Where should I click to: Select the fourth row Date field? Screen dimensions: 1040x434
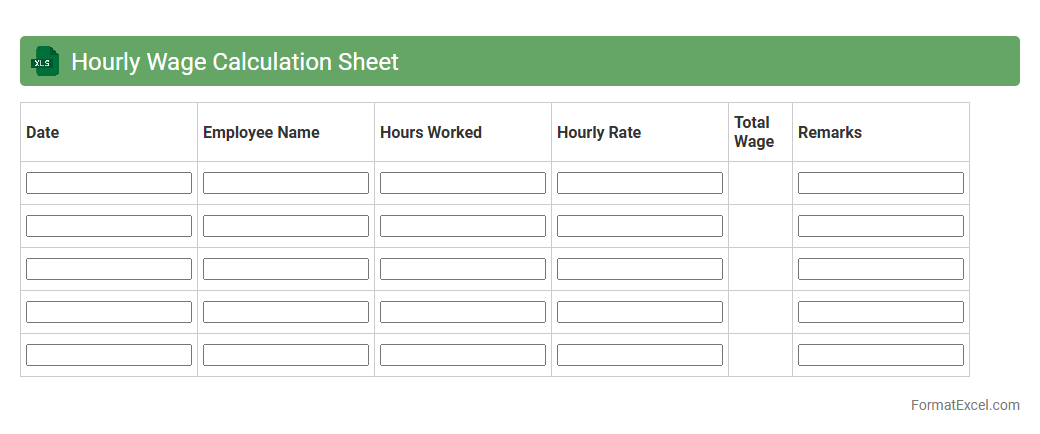pos(109,312)
